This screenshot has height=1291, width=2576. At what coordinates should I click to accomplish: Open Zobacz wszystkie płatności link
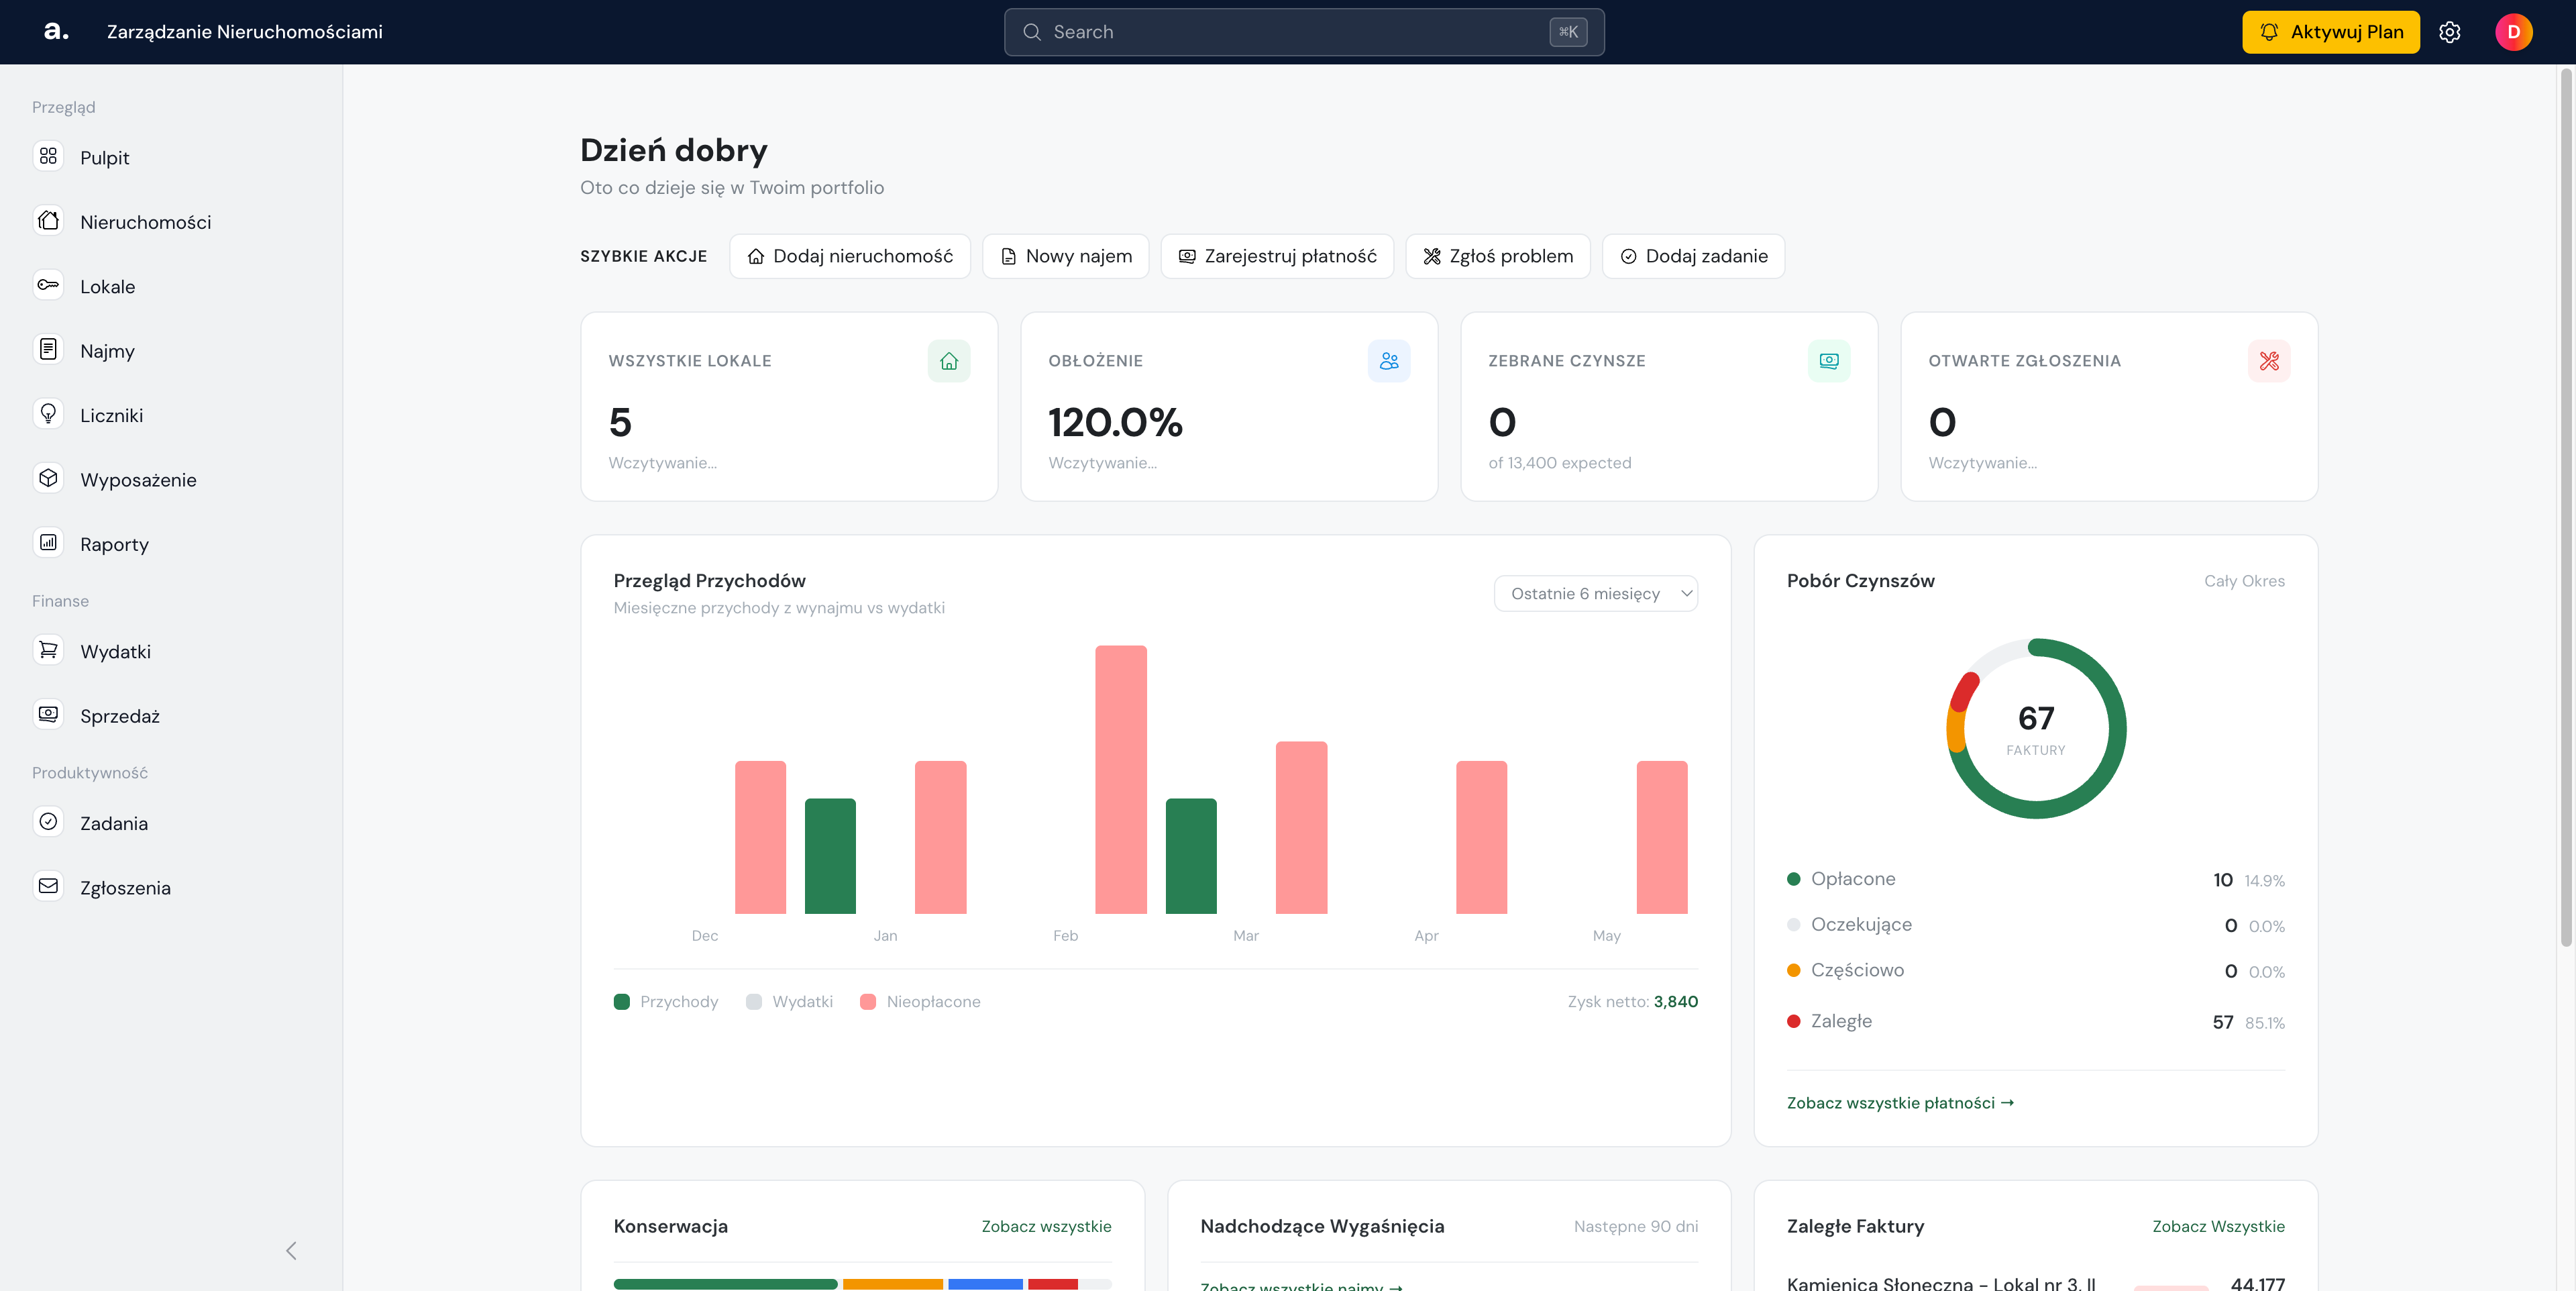(1900, 1103)
